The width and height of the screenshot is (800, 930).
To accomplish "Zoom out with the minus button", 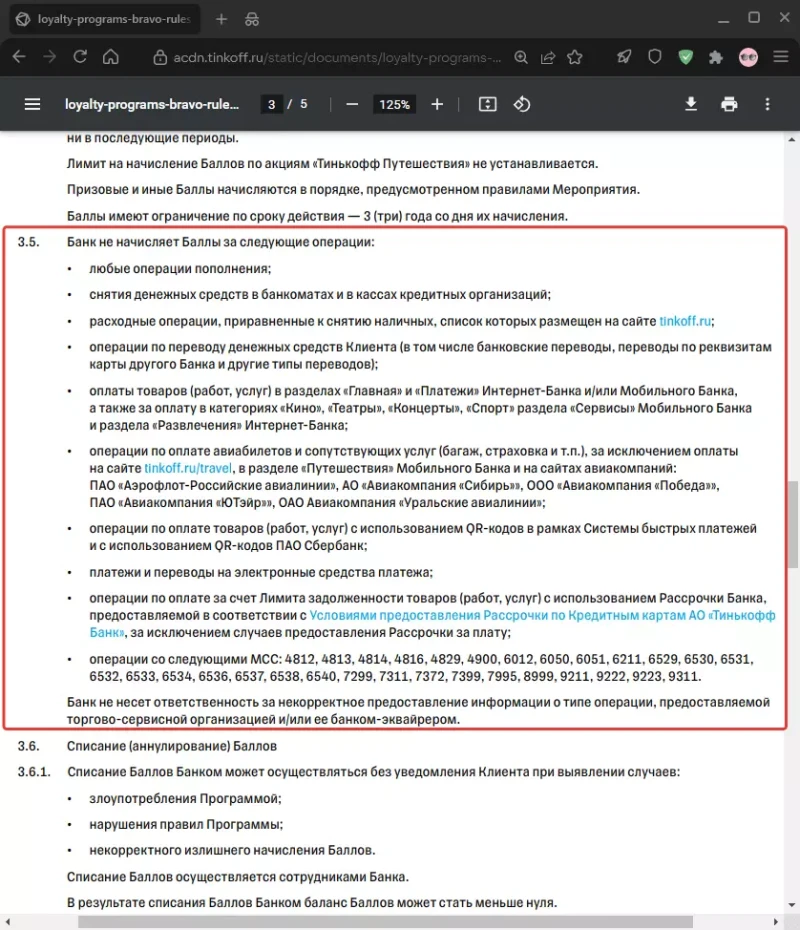I will coord(352,104).
